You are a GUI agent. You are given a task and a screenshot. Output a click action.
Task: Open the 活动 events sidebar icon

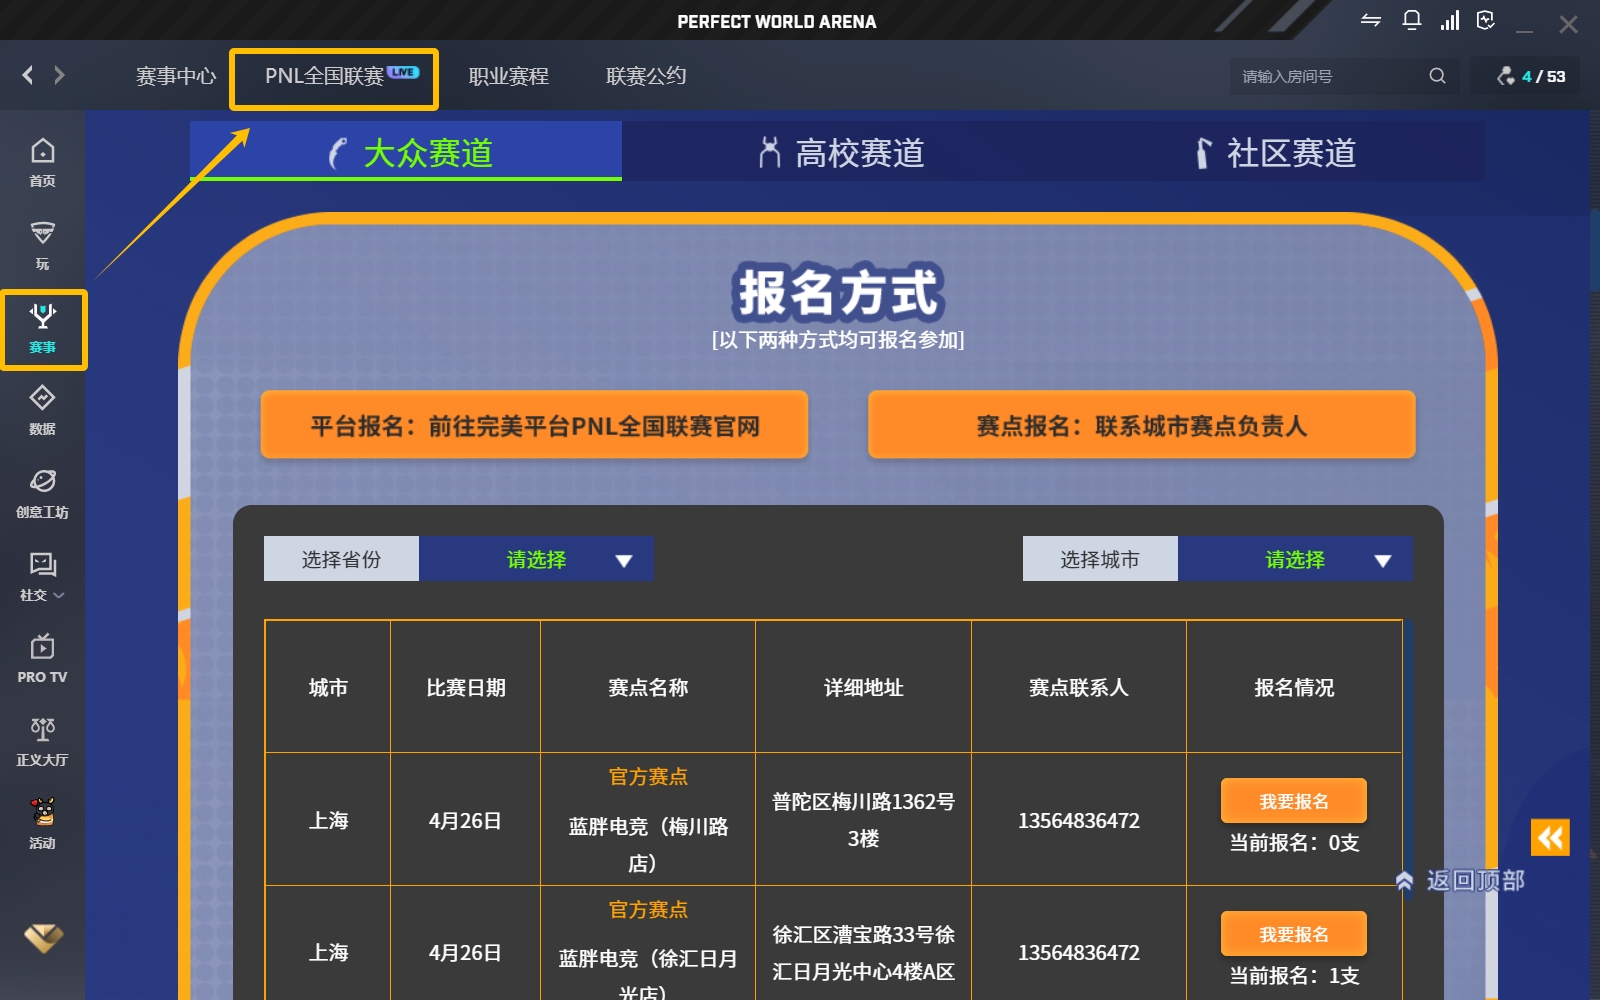coord(42,824)
